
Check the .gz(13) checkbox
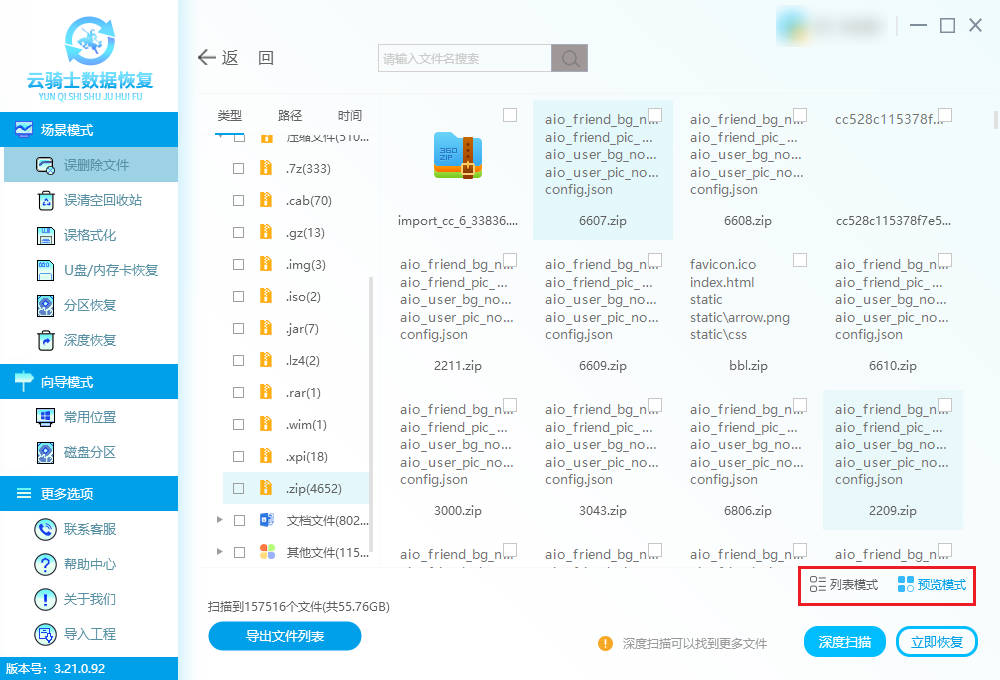[239, 232]
